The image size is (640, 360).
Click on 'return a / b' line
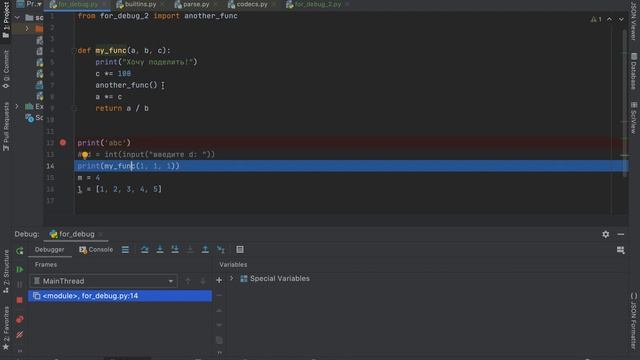coord(122,109)
